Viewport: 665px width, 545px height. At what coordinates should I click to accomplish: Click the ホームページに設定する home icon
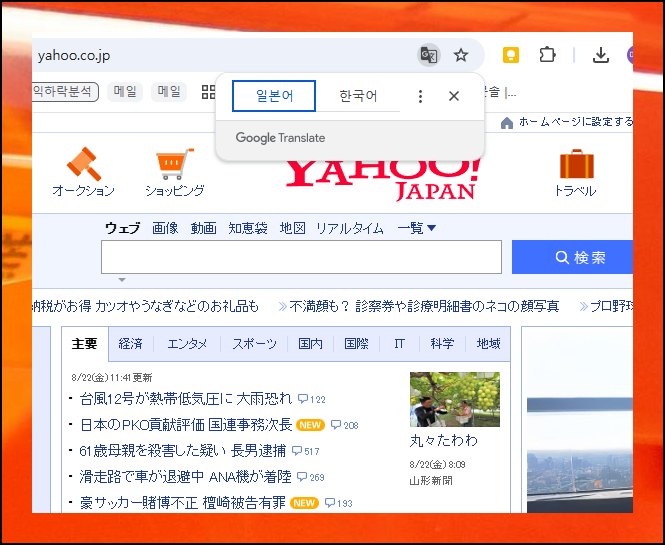pos(507,123)
